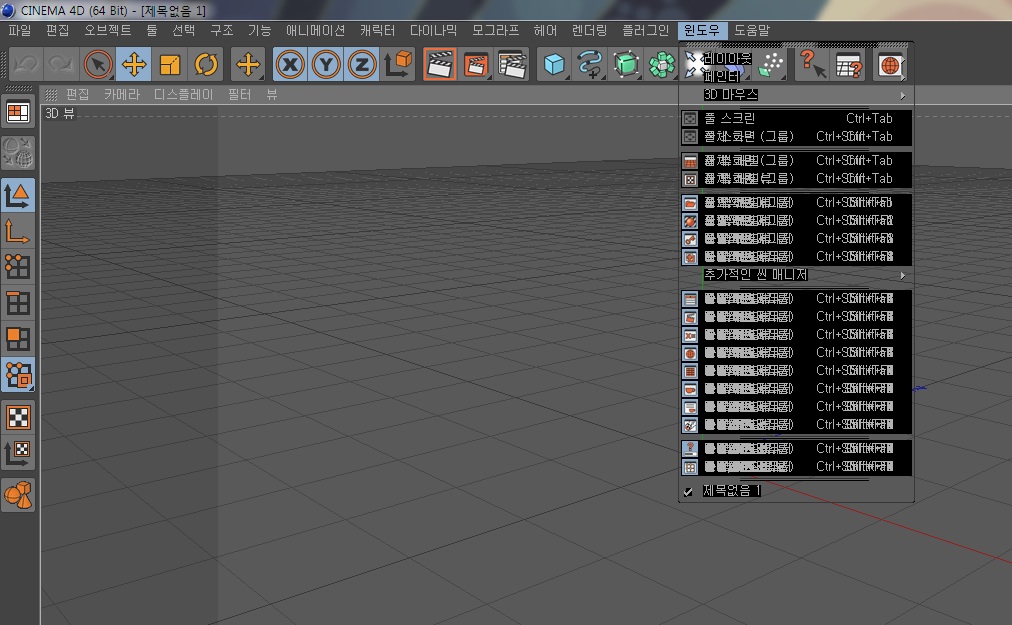Open the 렌더링 menu
Image resolution: width=1012 pixels, height=625 pixels.
pos(589,30)
